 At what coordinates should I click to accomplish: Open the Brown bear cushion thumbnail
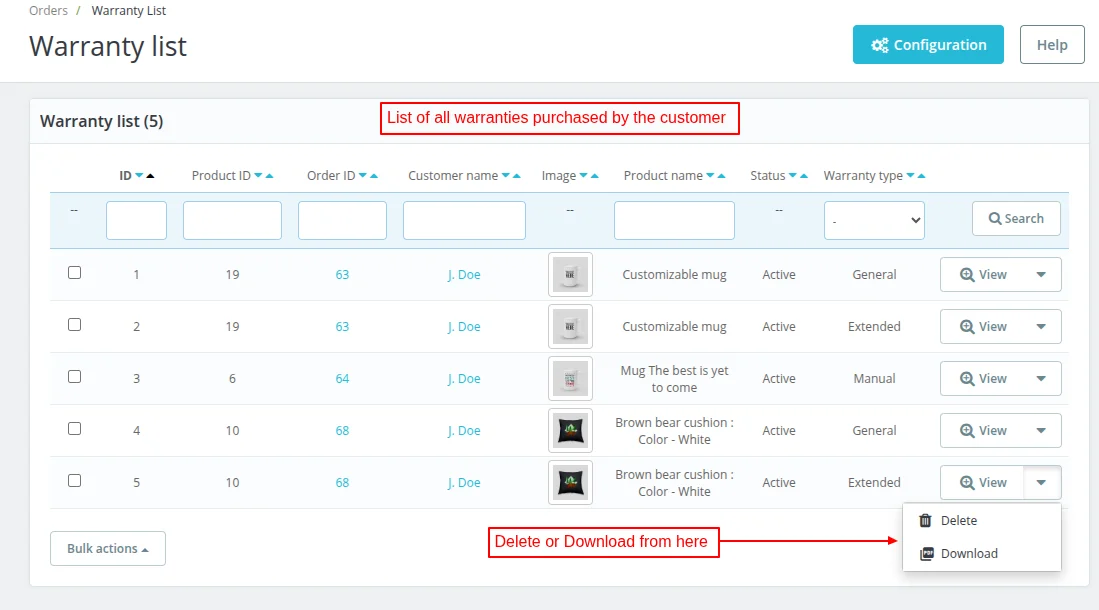click(x=570, y=430)
